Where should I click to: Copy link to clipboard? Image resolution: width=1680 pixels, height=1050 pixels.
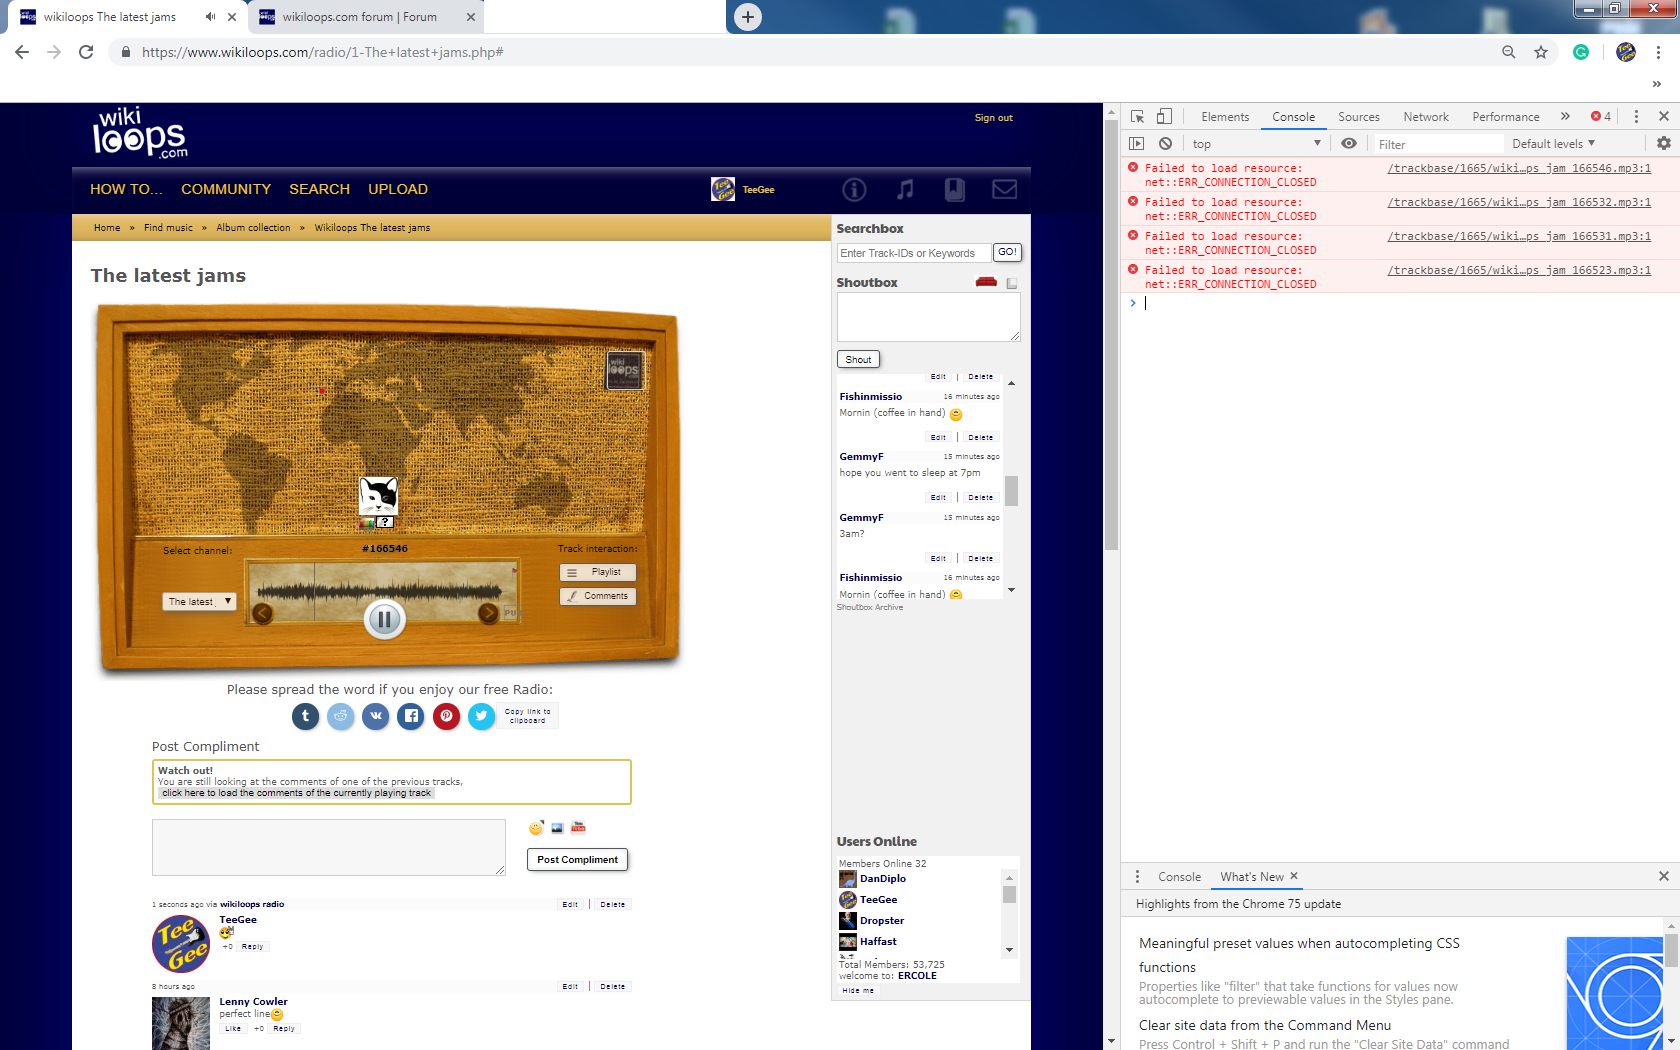[528, 716]
